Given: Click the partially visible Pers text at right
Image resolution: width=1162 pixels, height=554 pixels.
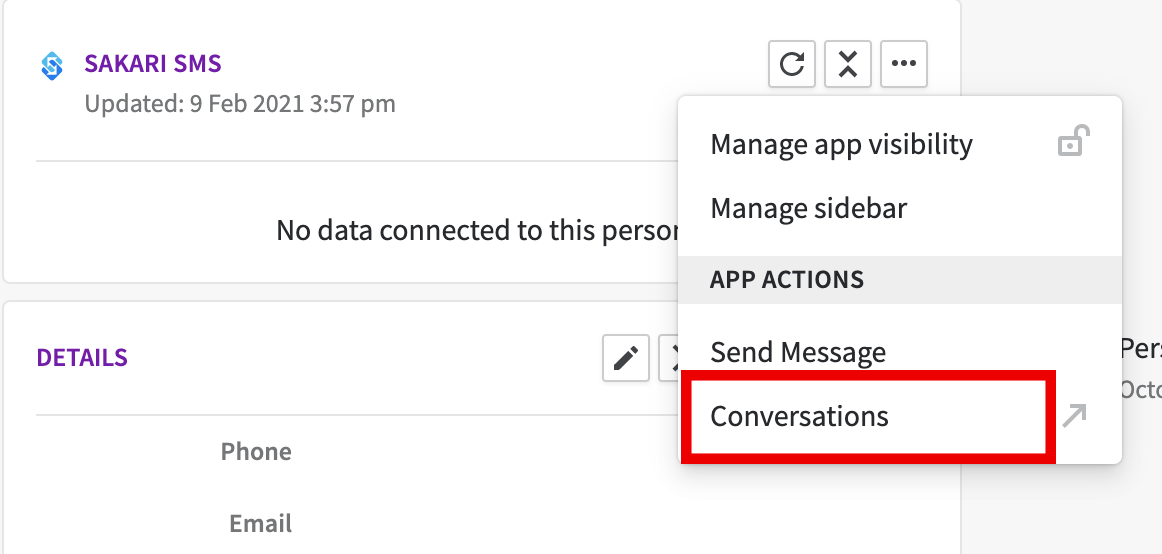Looking at the screenshot, I should coord(1140,347).
